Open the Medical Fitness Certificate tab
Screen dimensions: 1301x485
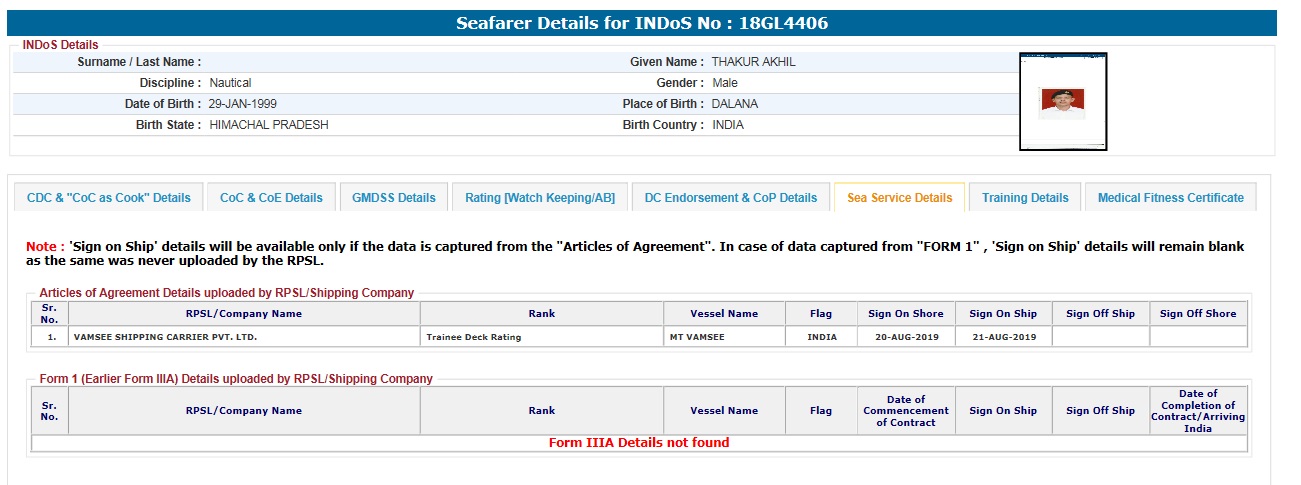(x=1170, y=198)
